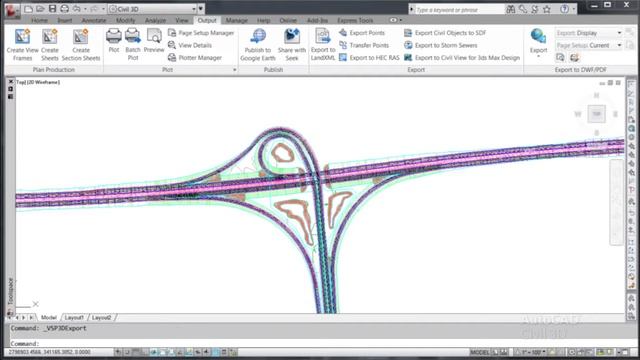Expand search box arrow left of keyword field

(x=411, y=9)
